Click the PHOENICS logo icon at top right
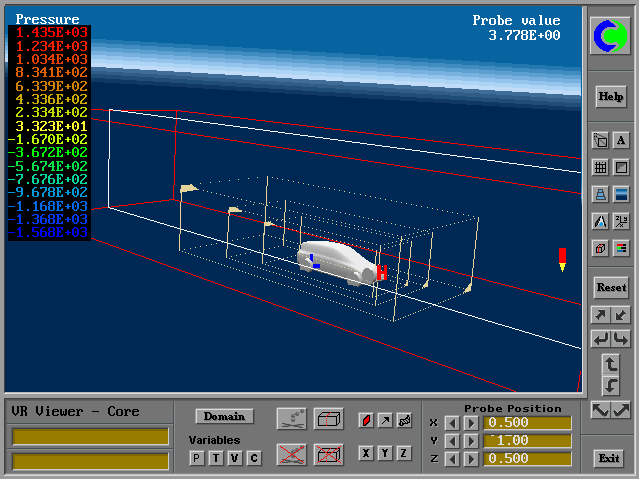Screen dimensions: 639x479 610,36
